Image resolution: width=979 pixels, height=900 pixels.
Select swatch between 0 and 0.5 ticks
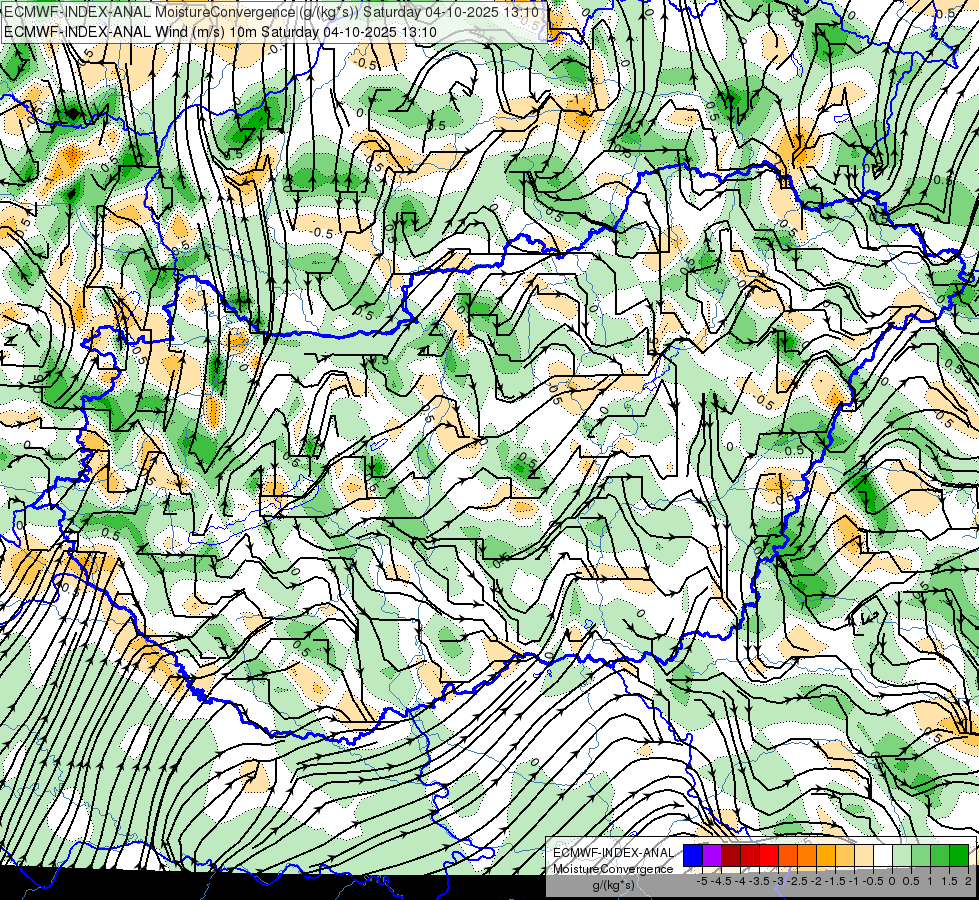click(902, 856)
